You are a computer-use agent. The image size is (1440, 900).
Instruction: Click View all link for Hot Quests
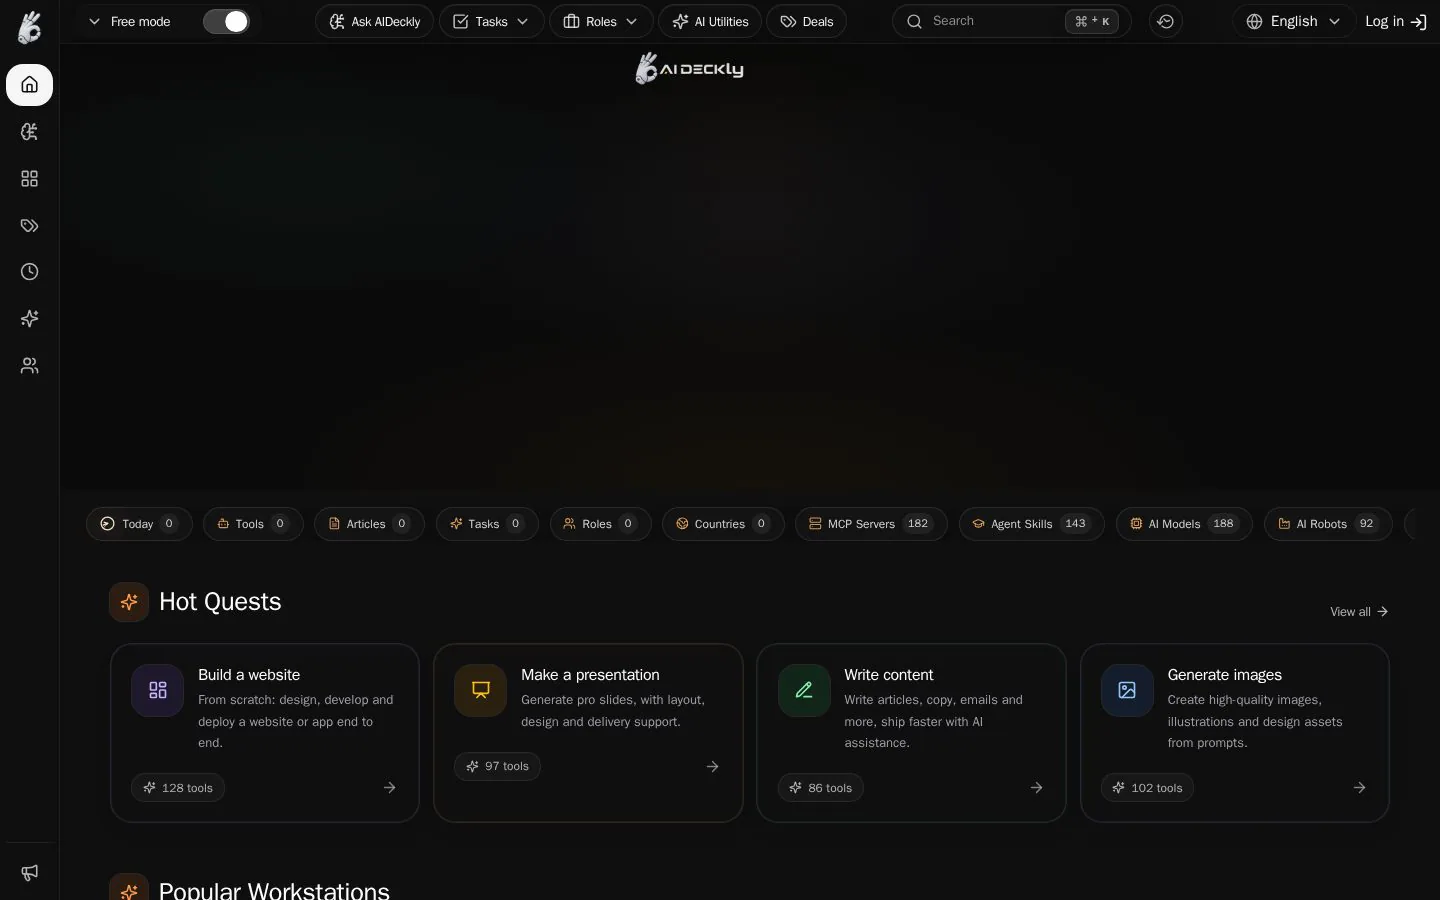coord(1359,612)
